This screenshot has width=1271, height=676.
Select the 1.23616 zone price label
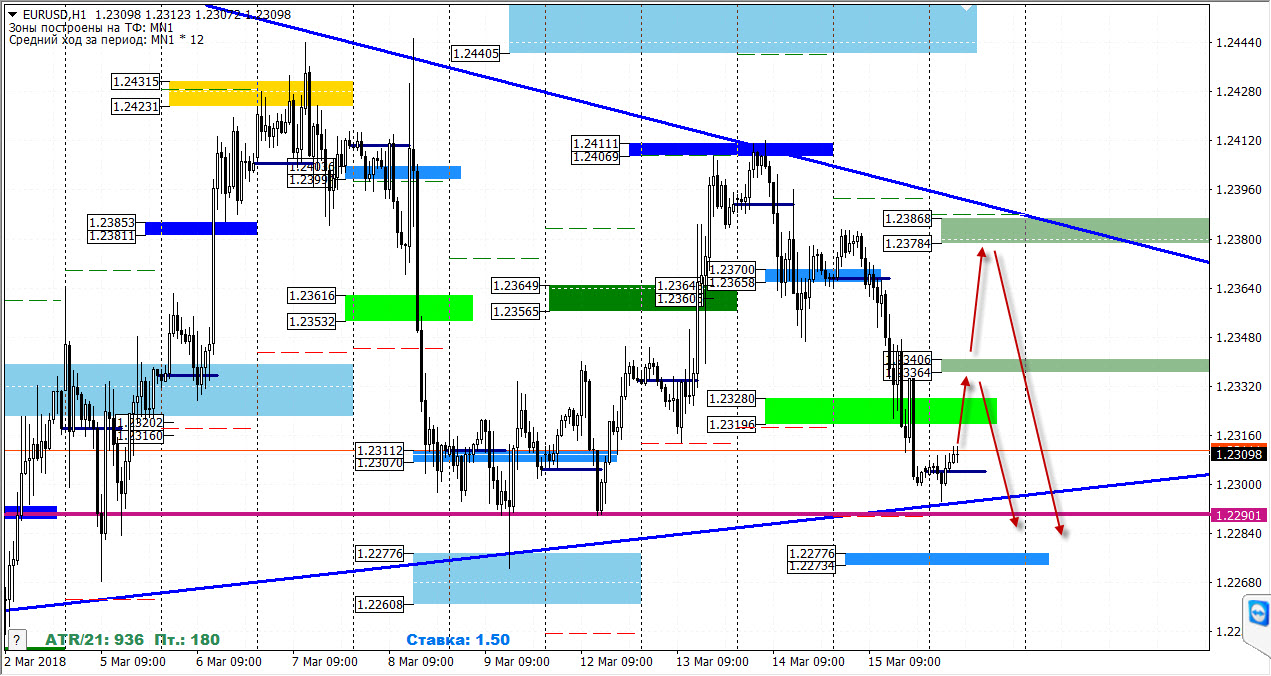point(312,296)
